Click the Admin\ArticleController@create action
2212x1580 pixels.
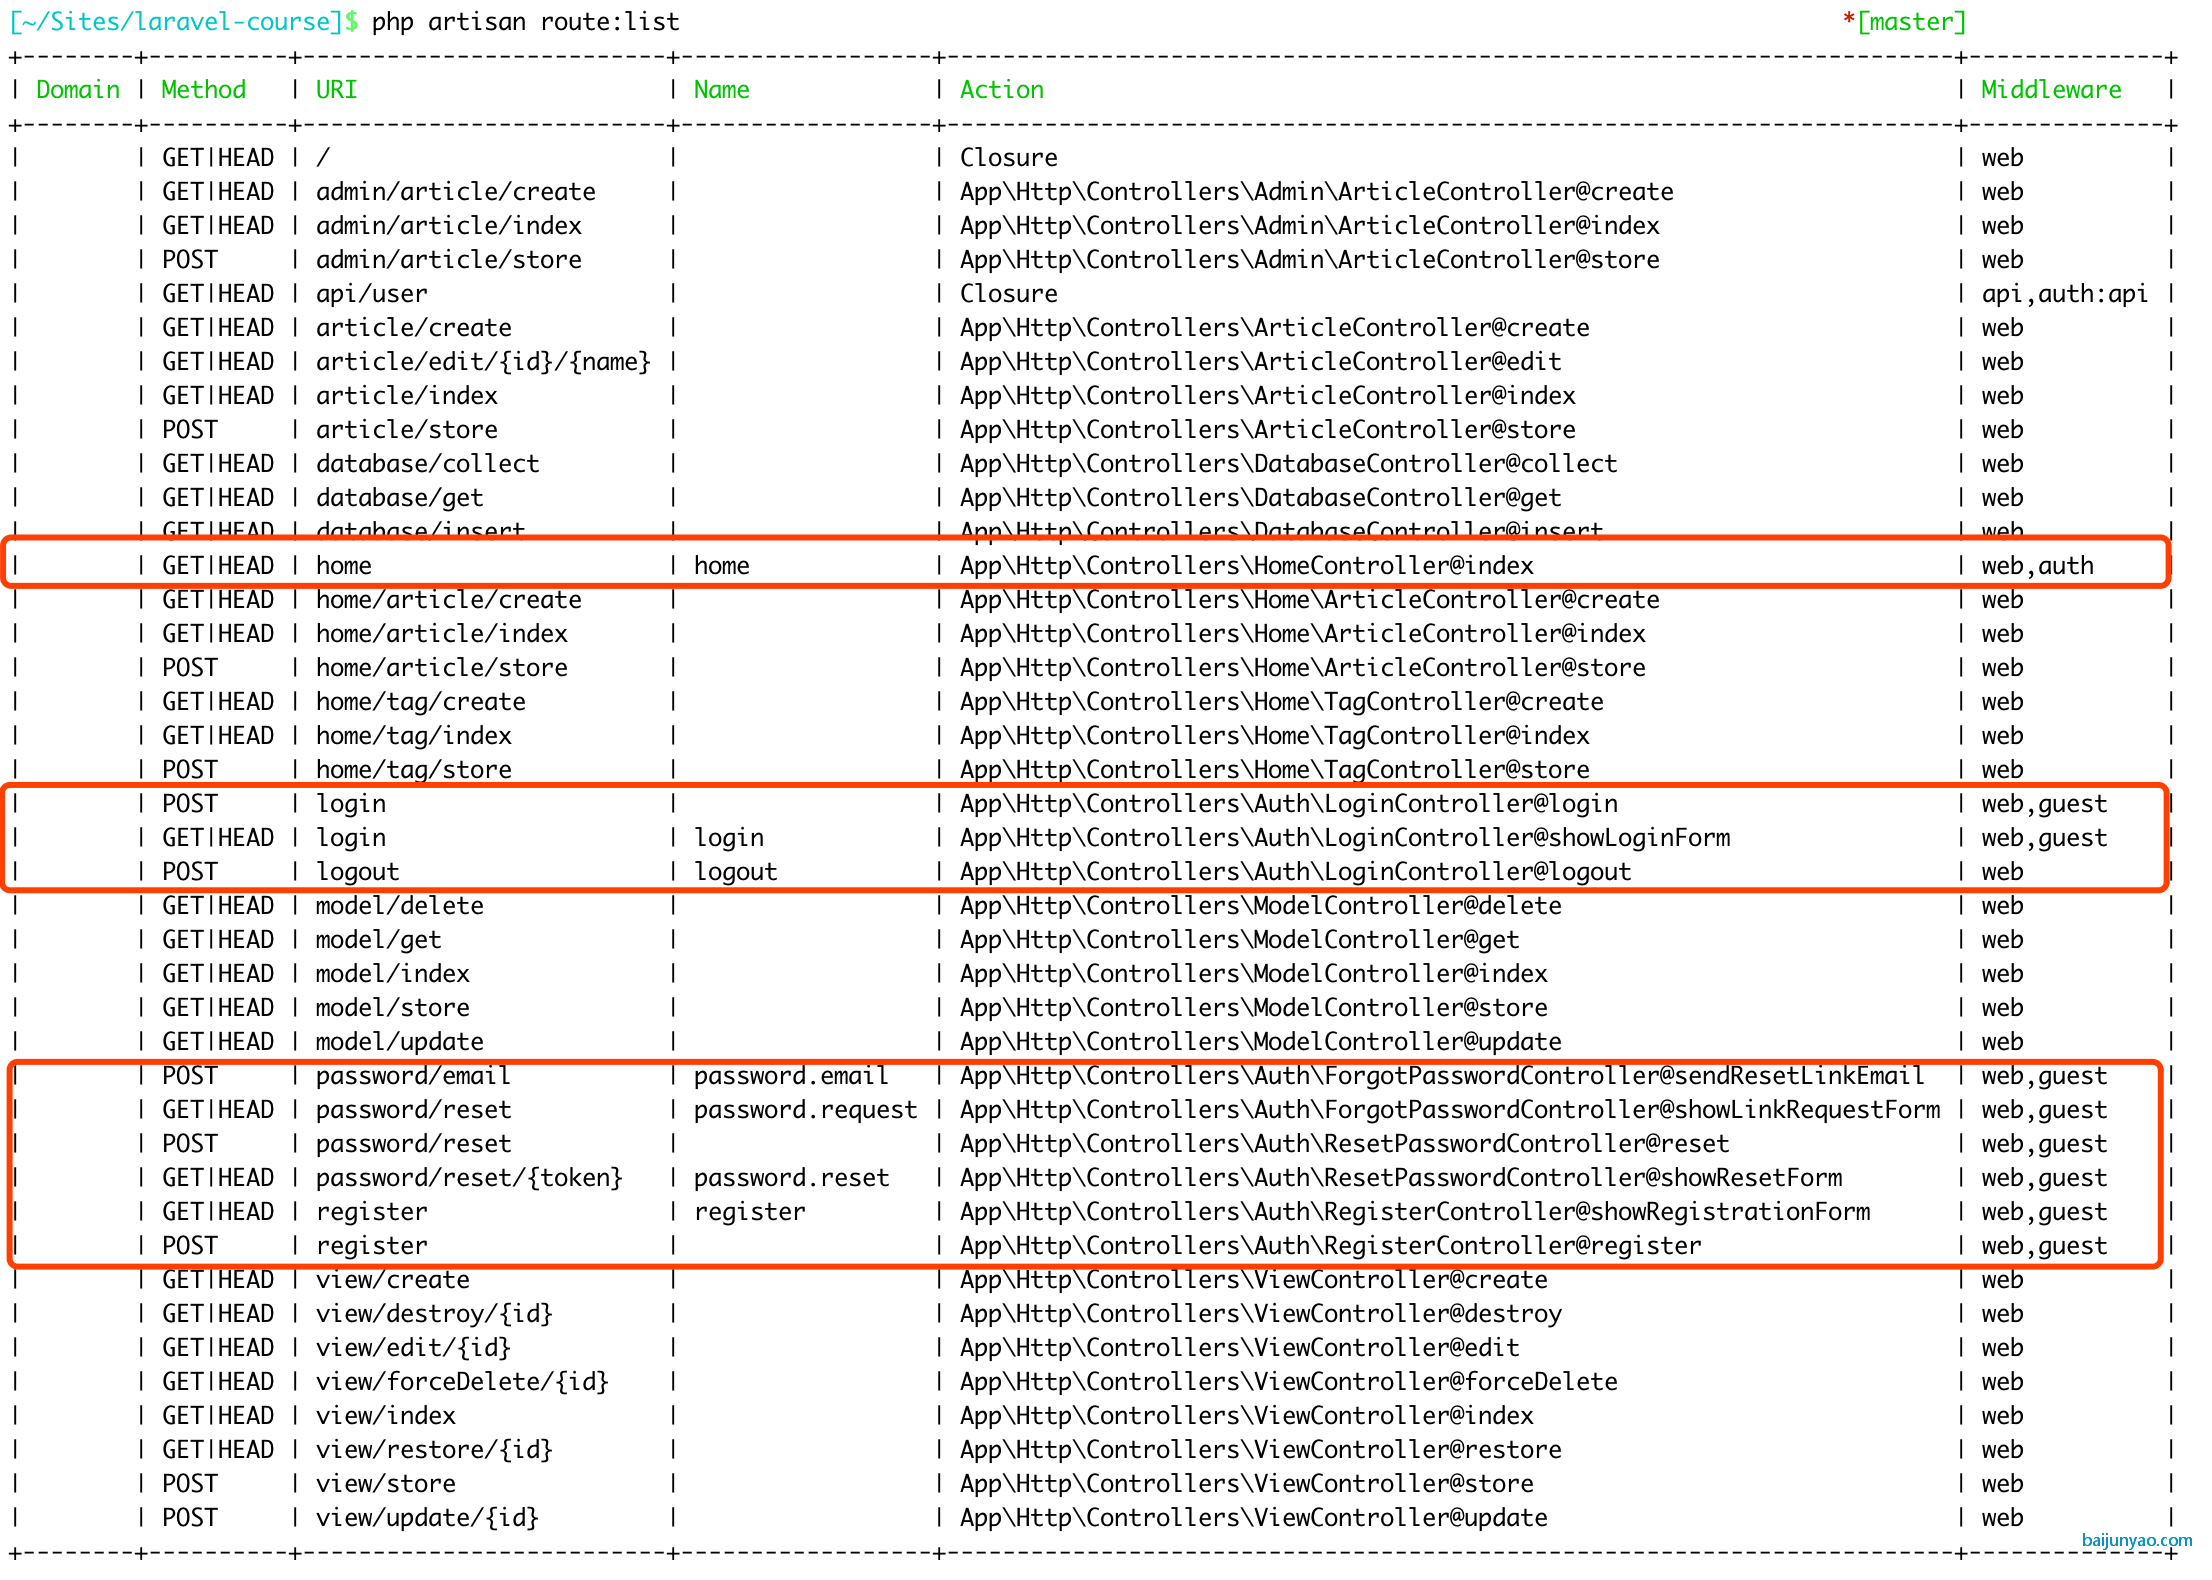(x=1316, y=192)
